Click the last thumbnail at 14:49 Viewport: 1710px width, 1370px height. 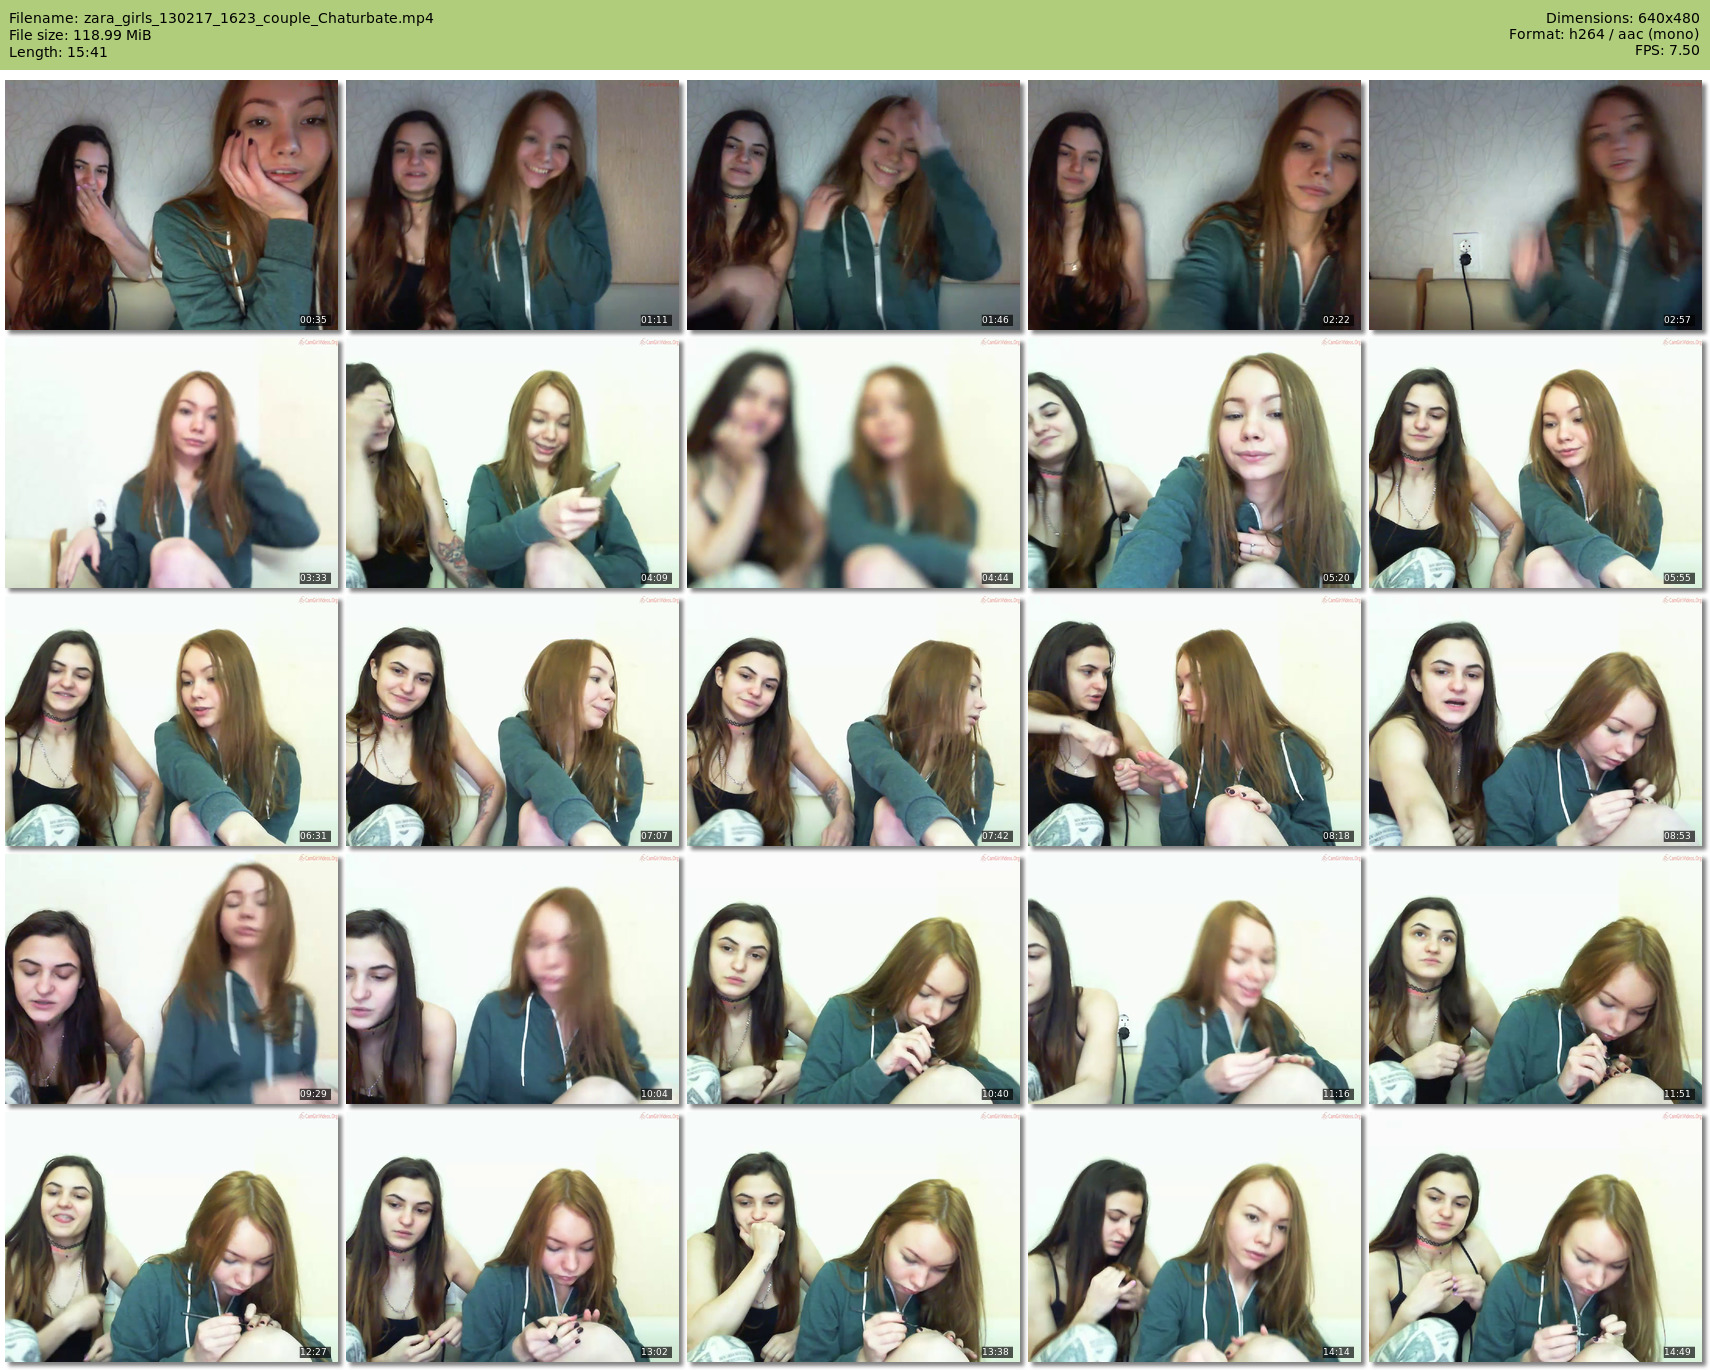1535,1239
